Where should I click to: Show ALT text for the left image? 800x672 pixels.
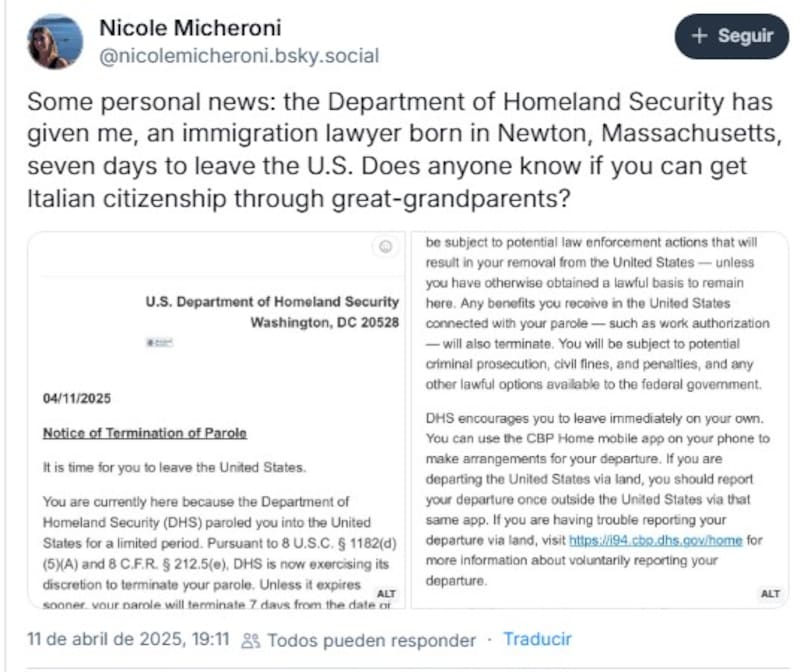point(386,594)
